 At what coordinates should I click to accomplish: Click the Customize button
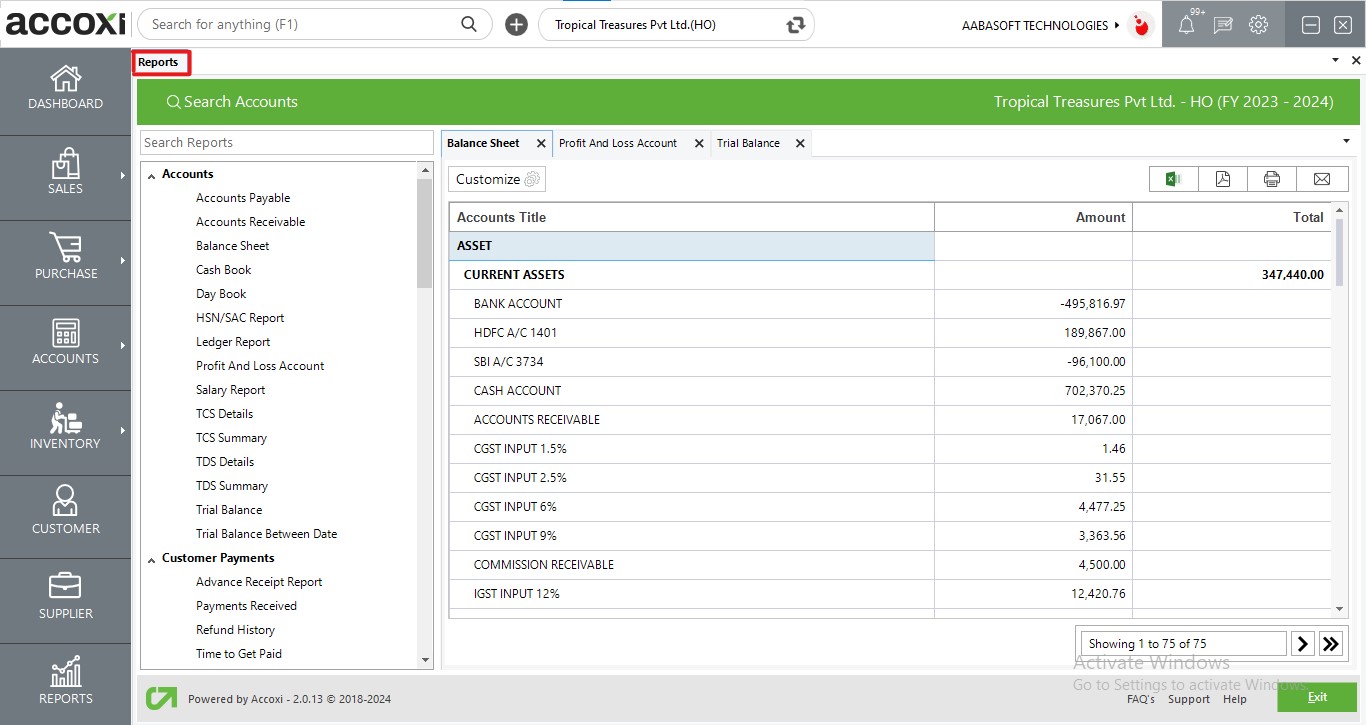tap(496, 179)
